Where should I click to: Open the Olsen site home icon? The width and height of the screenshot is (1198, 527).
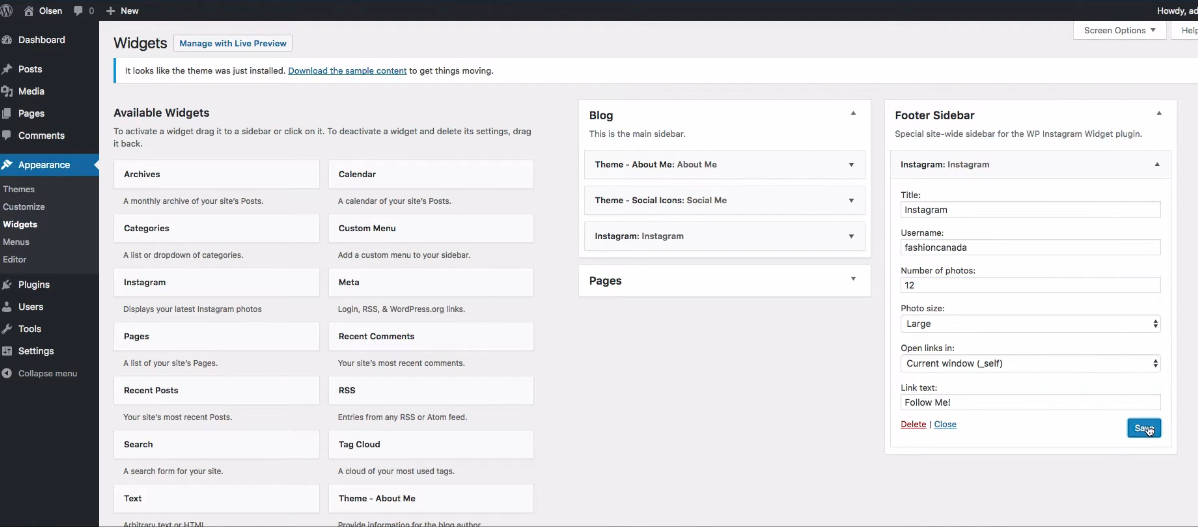pos(29,11)
